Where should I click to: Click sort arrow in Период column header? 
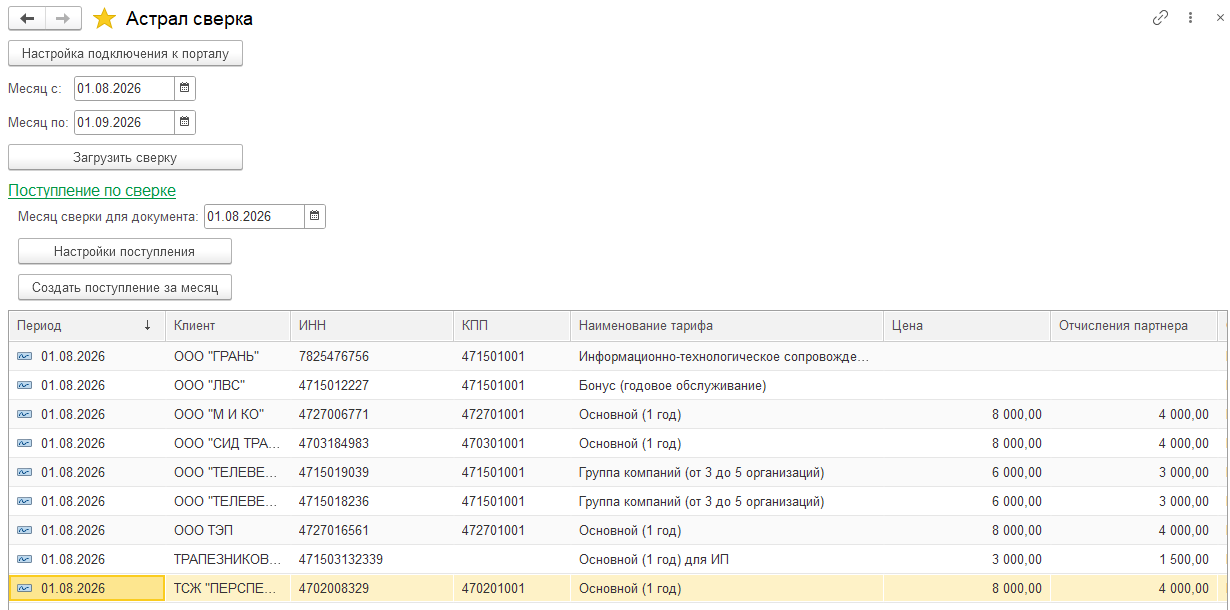pos(147,325)
